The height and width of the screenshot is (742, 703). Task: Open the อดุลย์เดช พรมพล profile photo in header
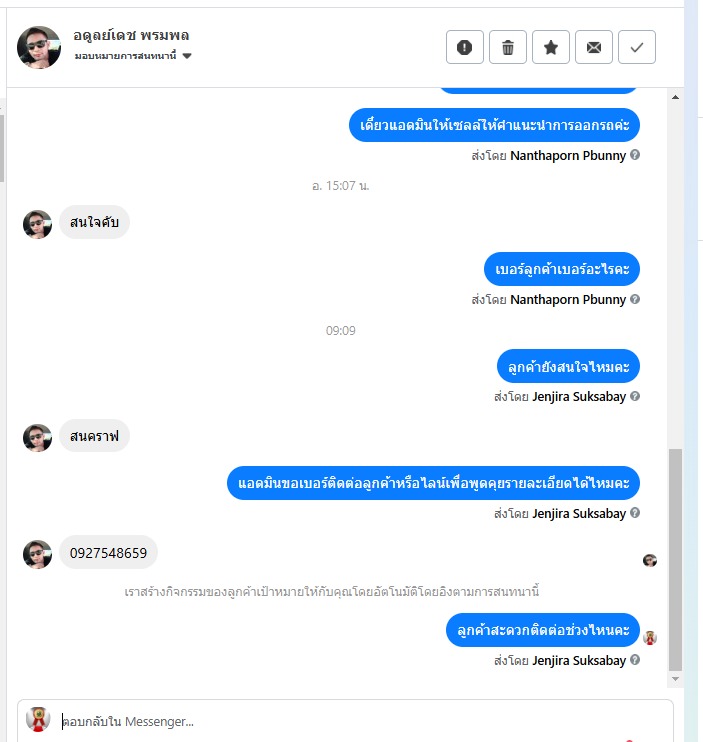point(39,47)
